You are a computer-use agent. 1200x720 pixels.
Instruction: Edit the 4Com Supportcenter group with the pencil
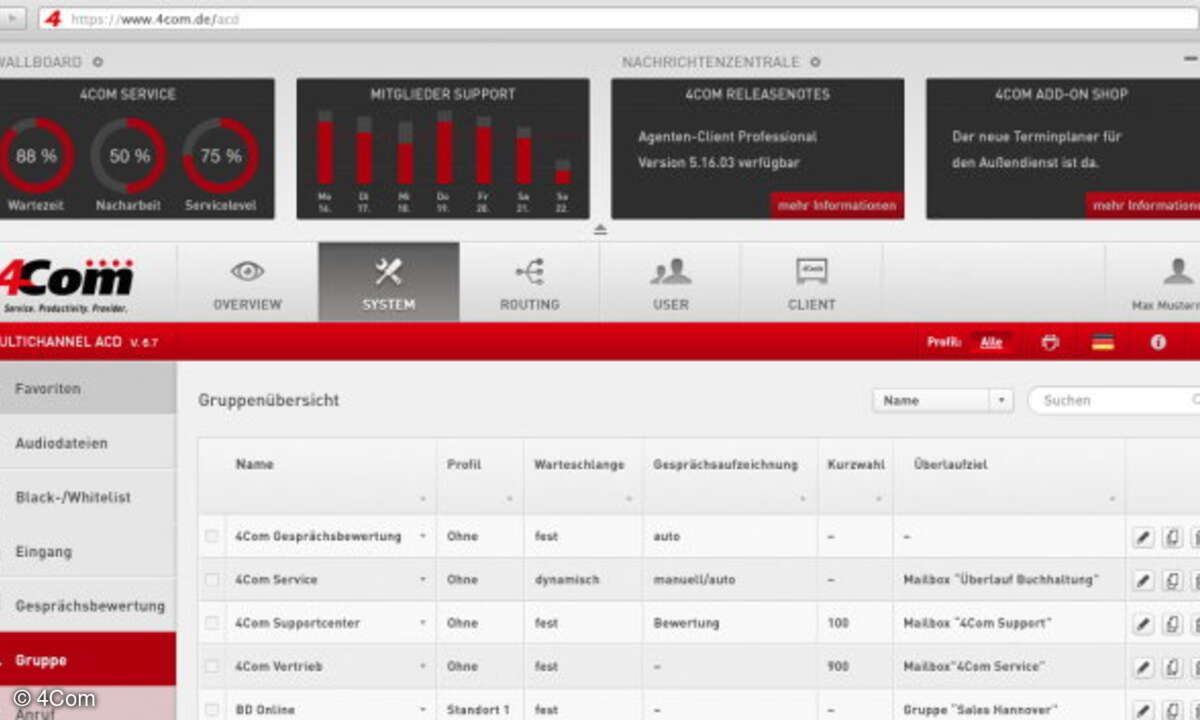coord(1143,625)
